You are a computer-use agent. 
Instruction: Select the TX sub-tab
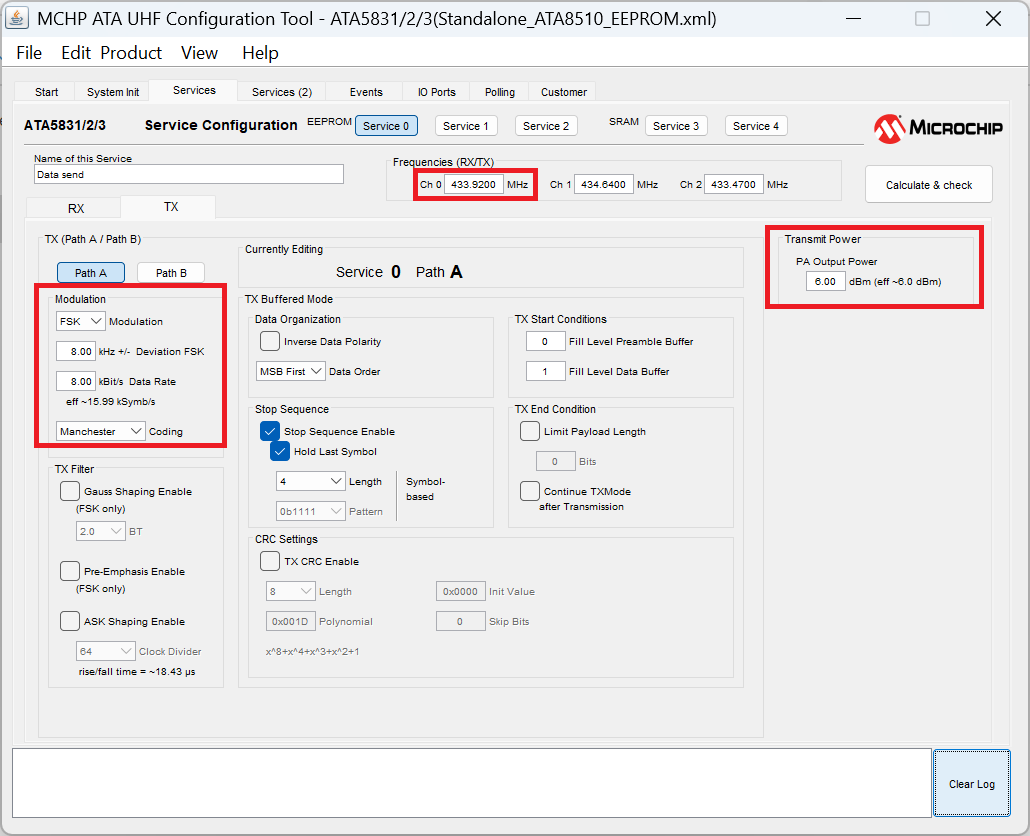point(171,207)
